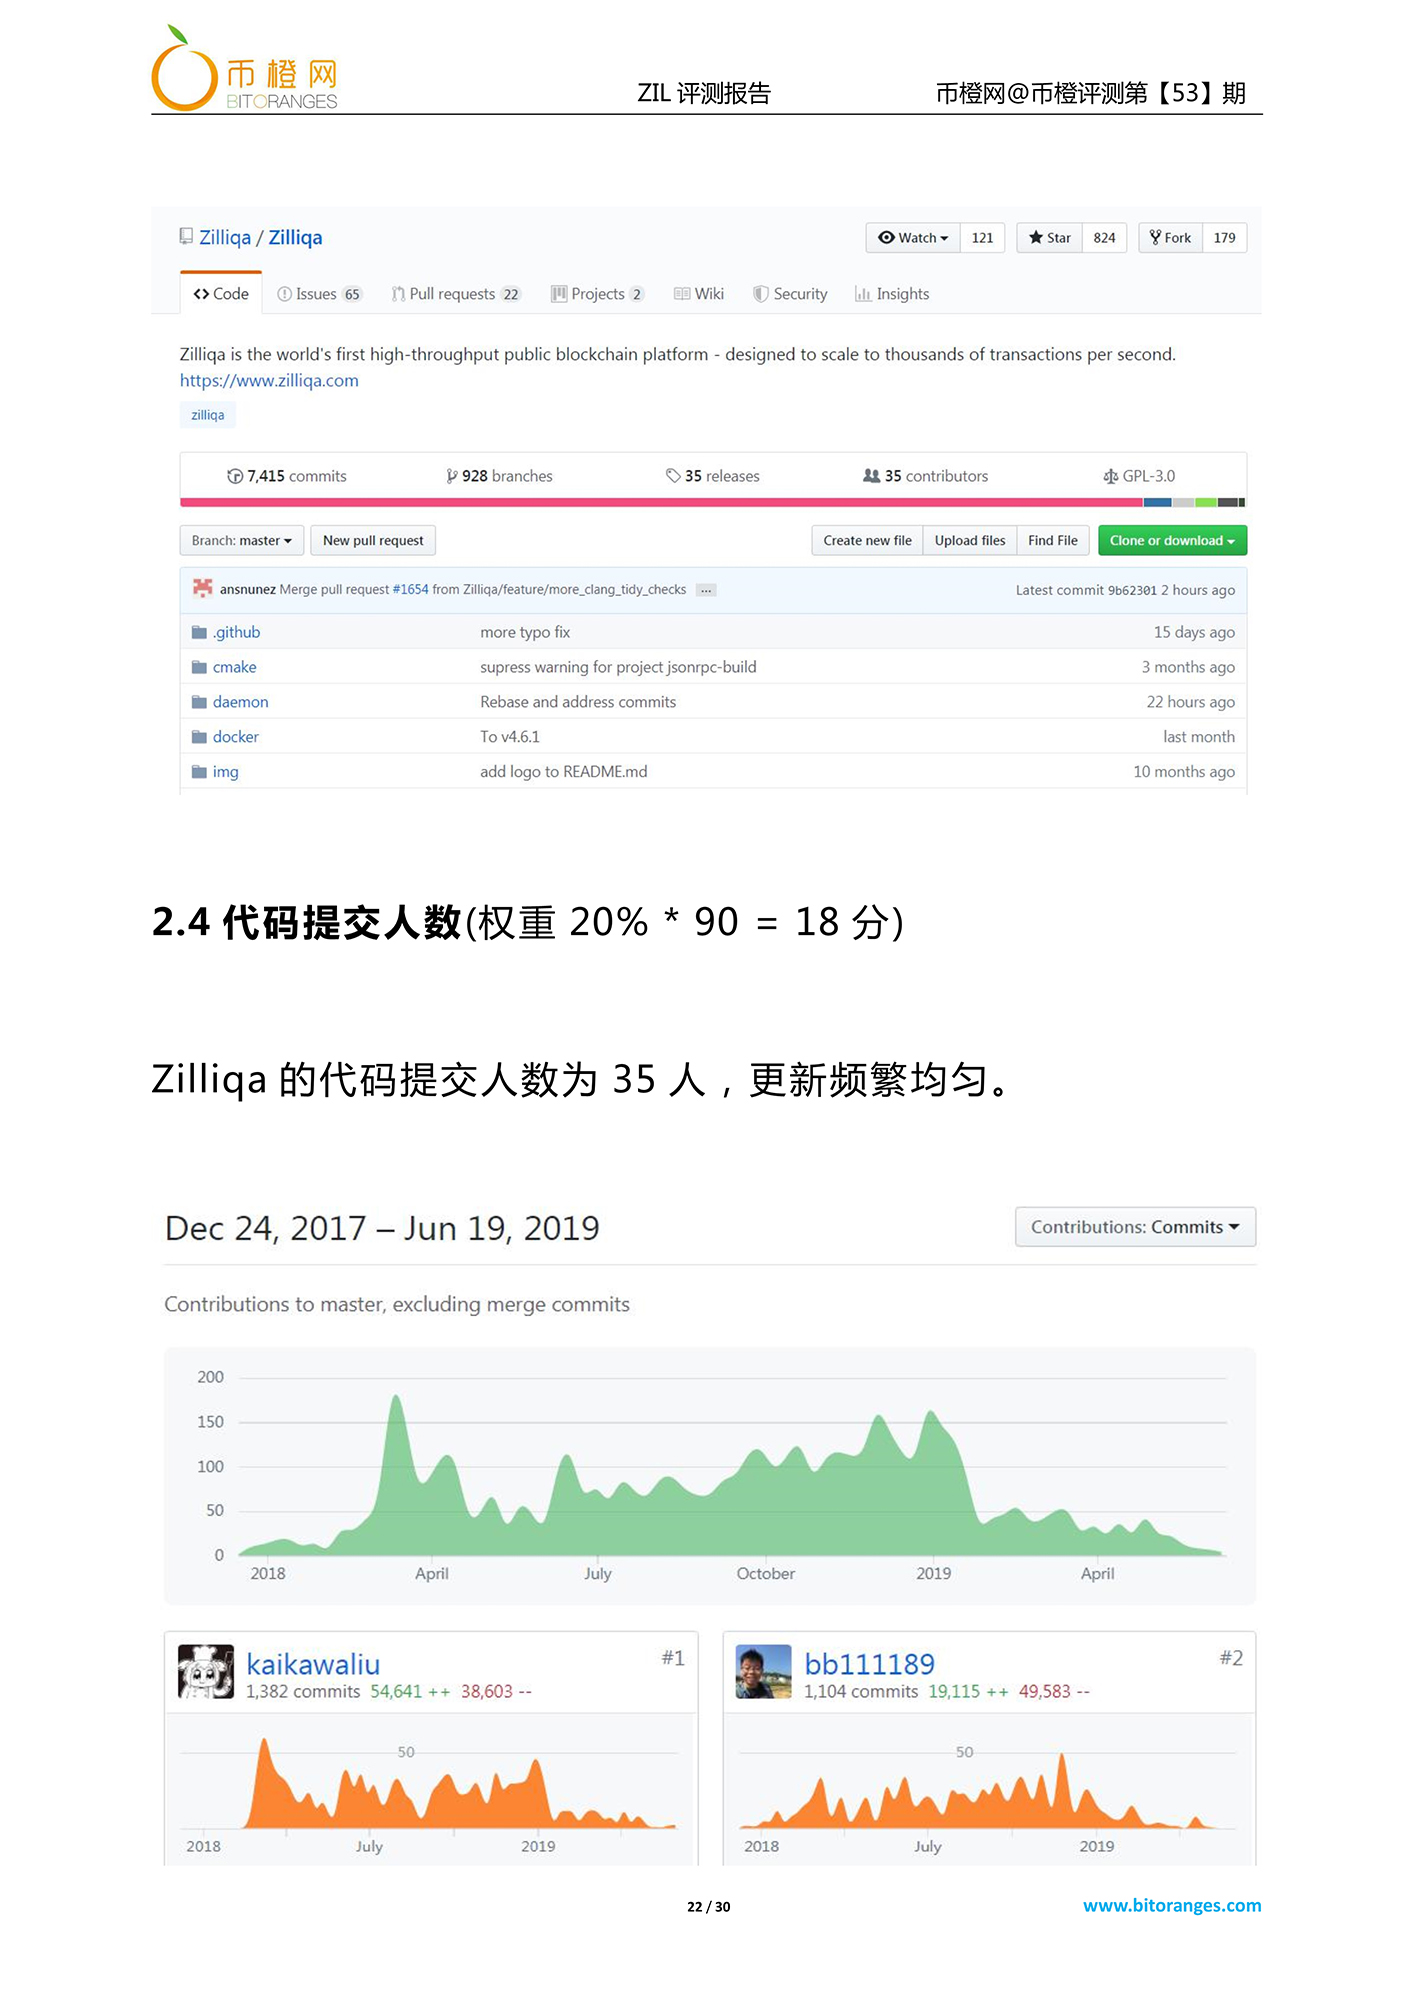Open the Projects tab

pyautogui.click(x=597, y=294)
